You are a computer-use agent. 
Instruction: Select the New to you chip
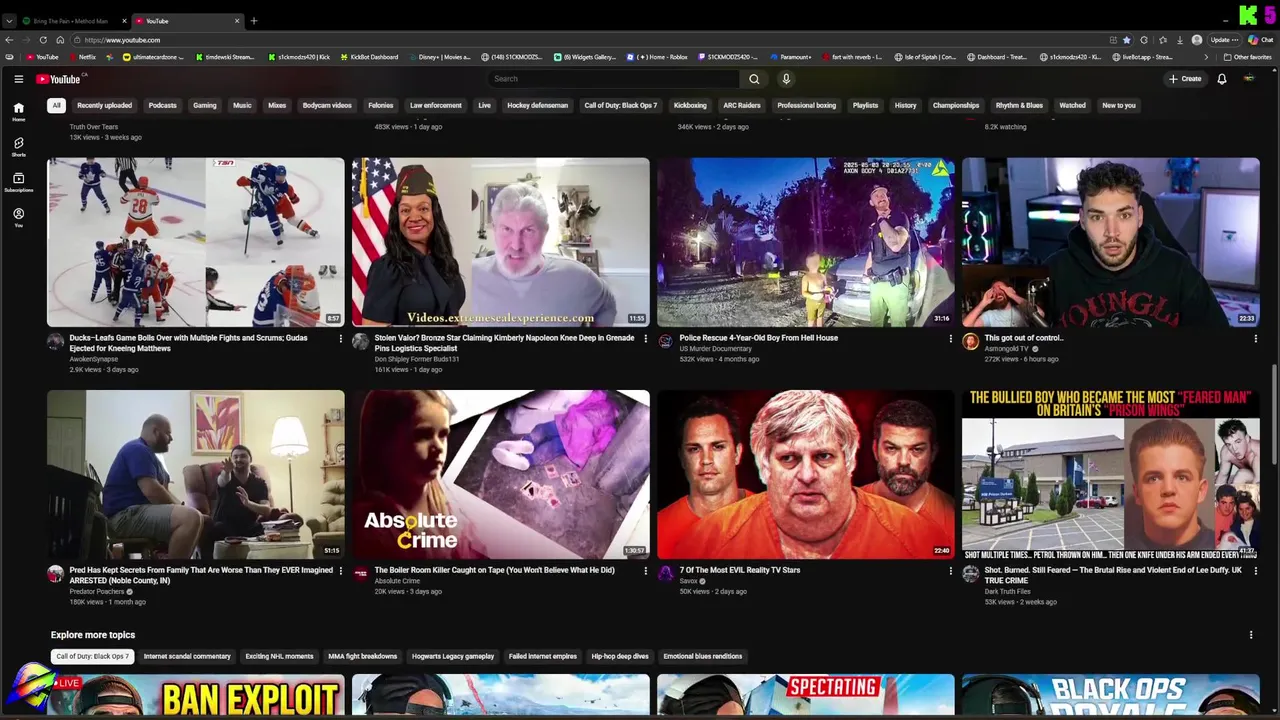pyautogui.click(x=1119, y=105)
